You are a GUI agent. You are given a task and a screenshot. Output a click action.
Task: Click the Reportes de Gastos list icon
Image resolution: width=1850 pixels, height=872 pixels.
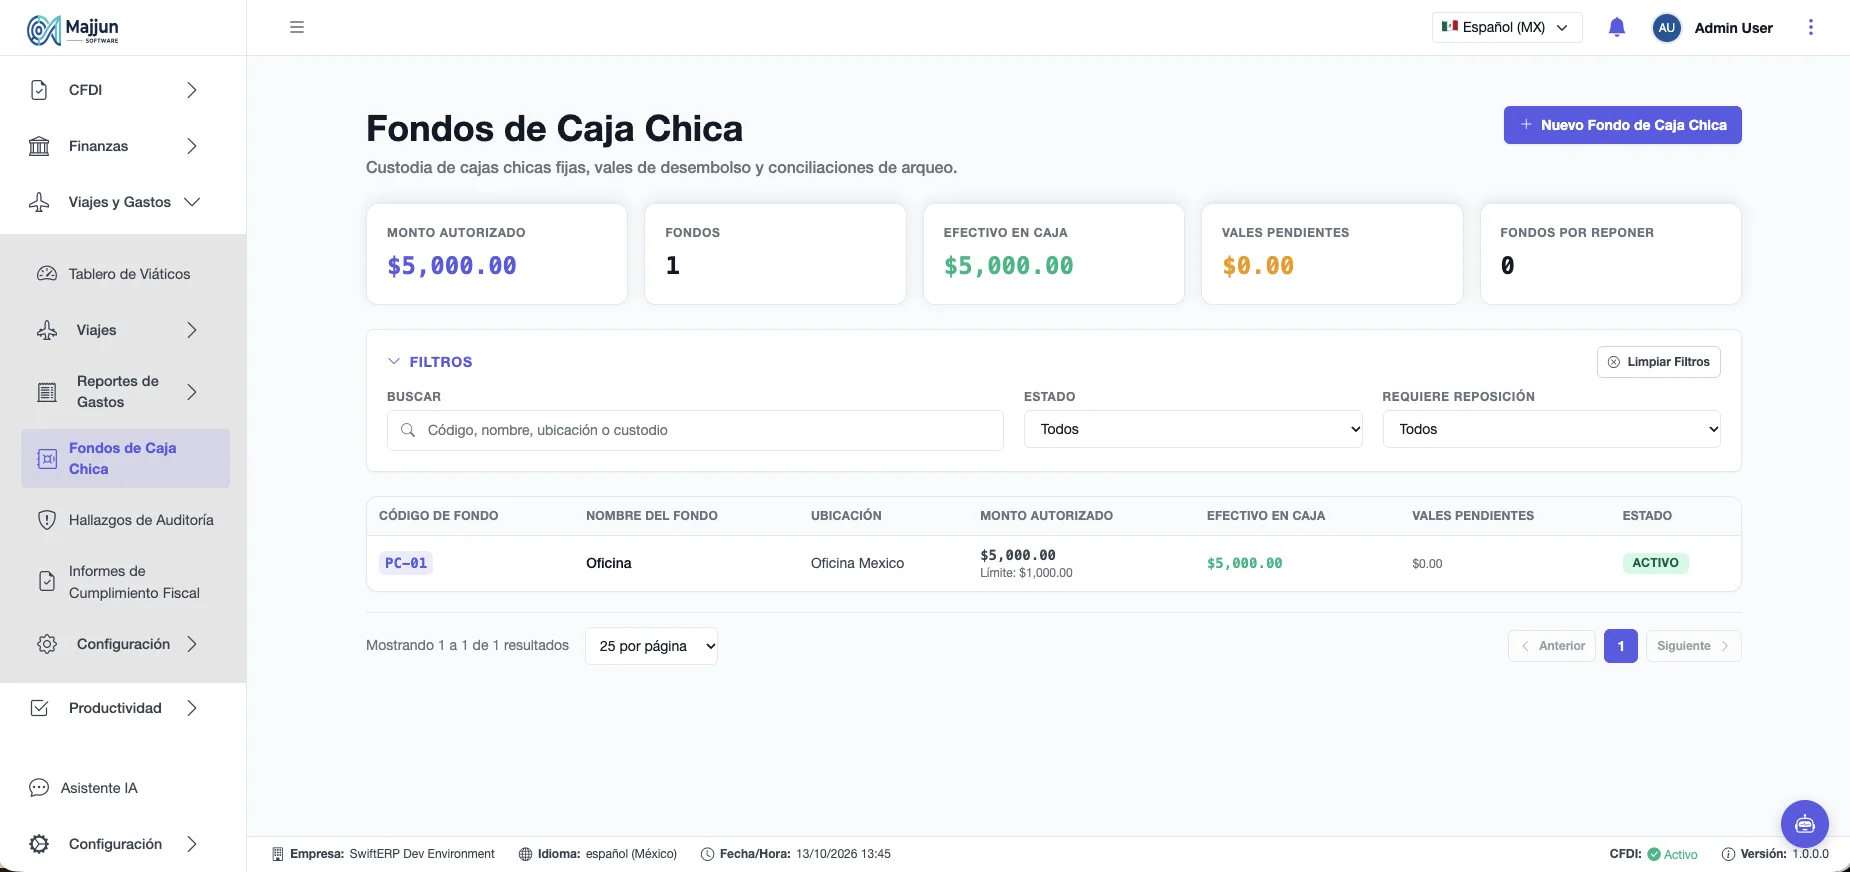click(47, 392)
